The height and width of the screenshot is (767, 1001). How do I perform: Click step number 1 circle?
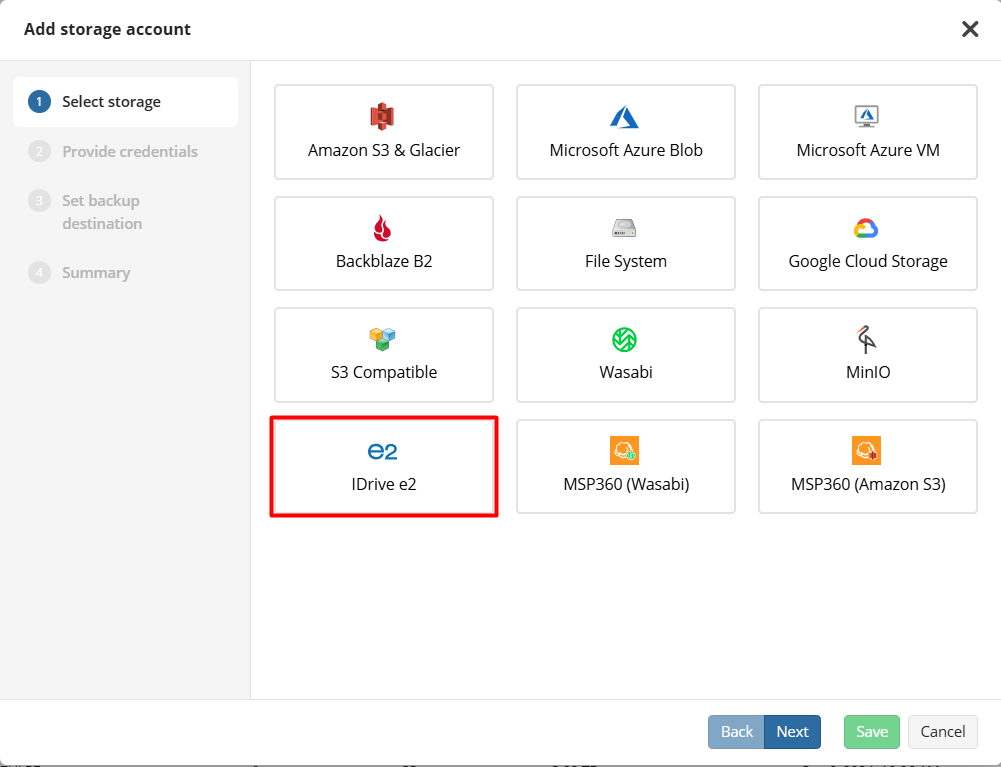[x=39, y=102]
